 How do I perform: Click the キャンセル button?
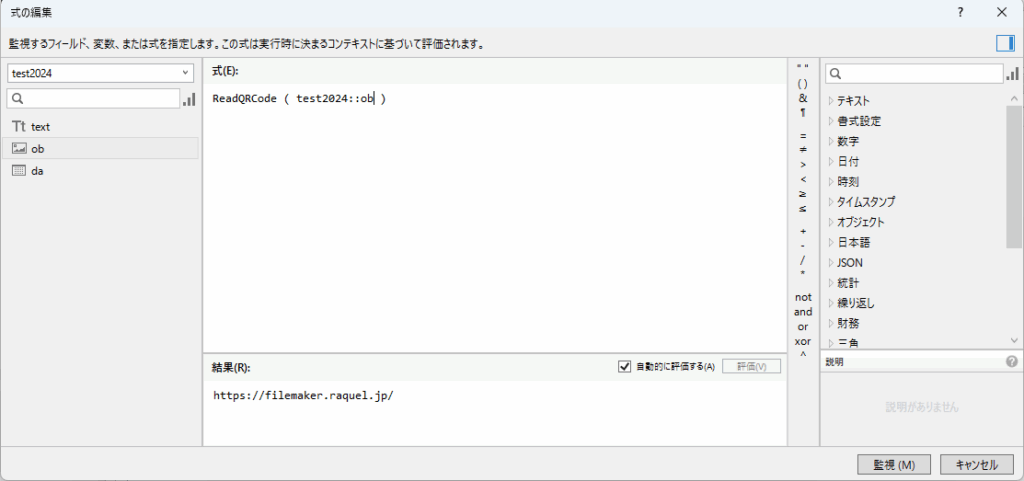977,464
